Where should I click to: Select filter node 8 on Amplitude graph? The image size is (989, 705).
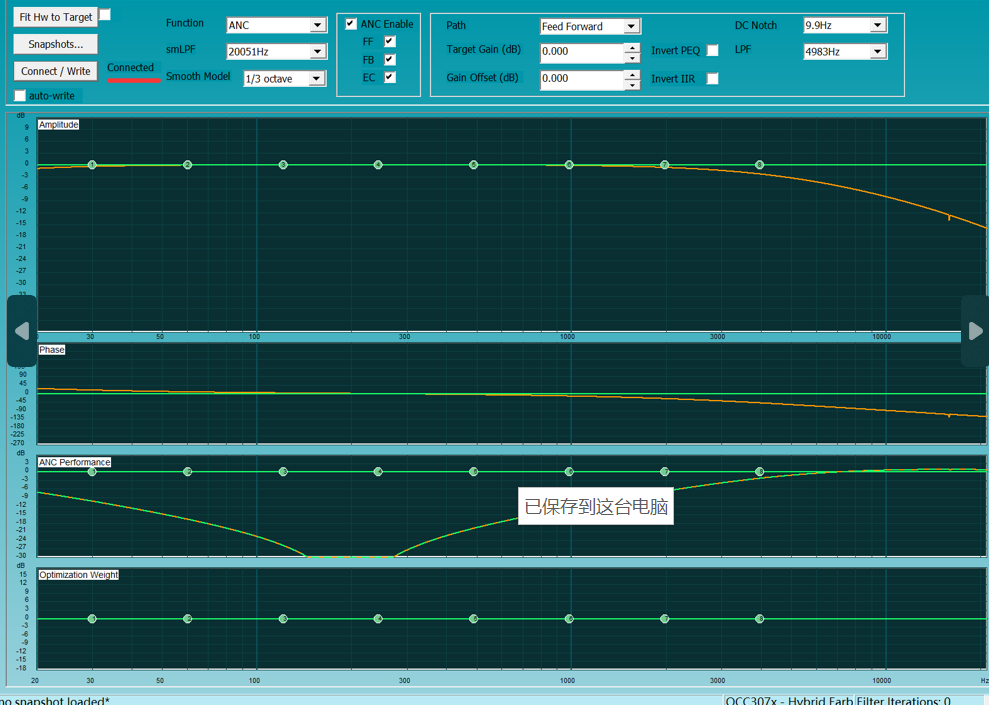point(759,165)
